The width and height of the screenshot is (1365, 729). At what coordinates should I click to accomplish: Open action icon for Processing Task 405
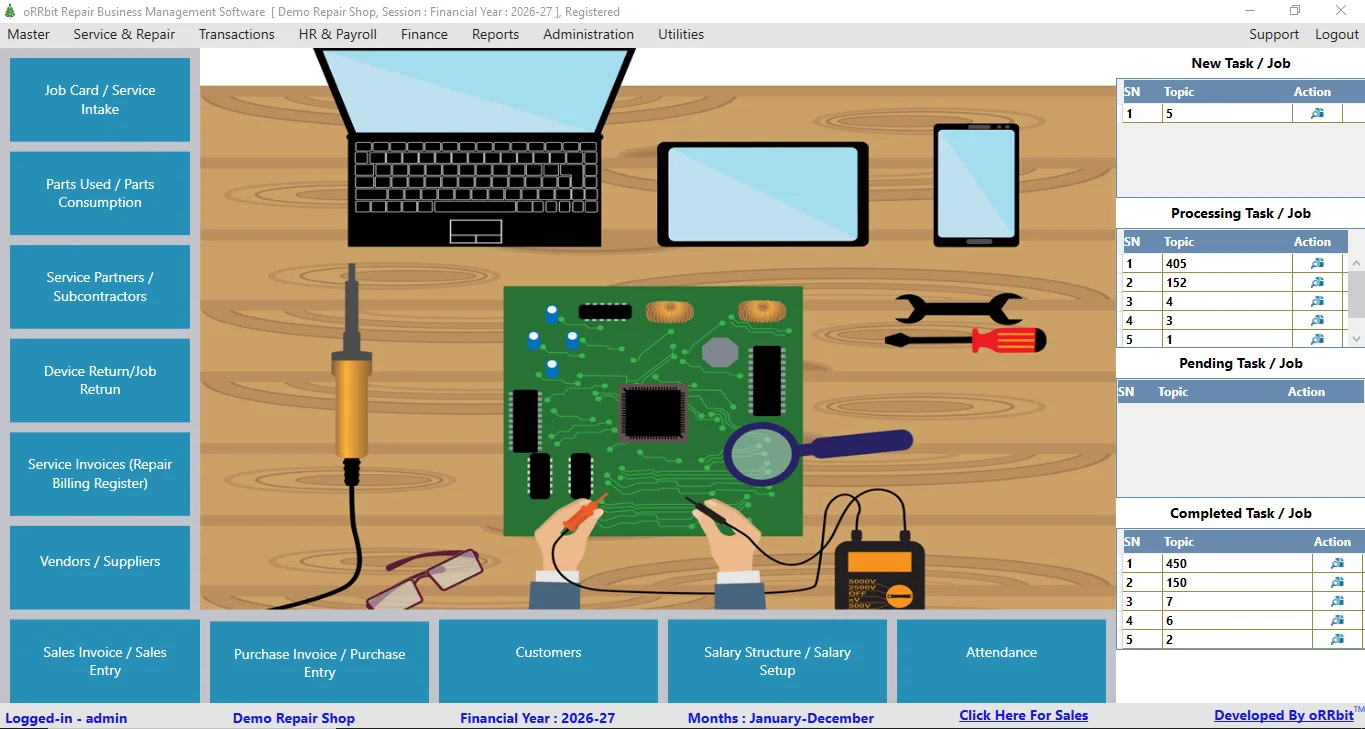pos(1317,263)
